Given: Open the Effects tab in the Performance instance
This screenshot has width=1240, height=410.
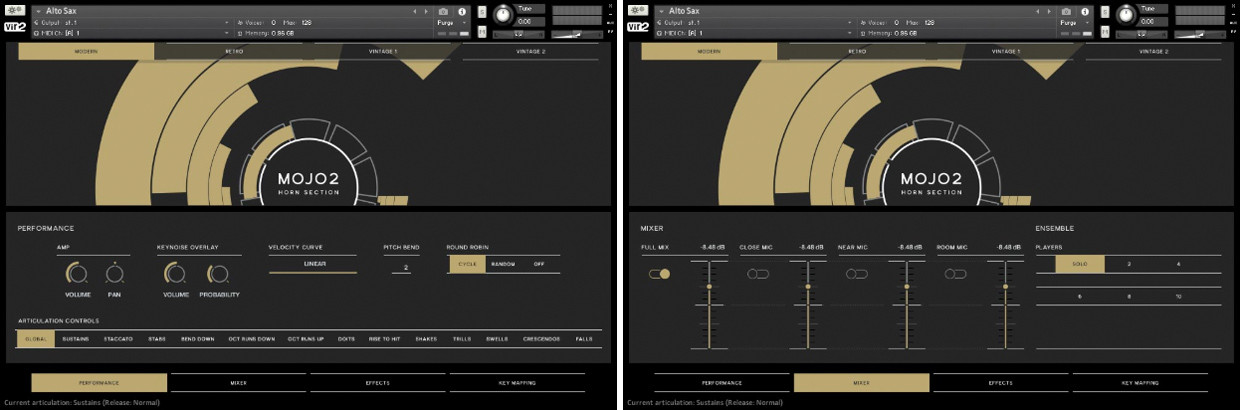Looking at the screenshot, I should [377, 382].
